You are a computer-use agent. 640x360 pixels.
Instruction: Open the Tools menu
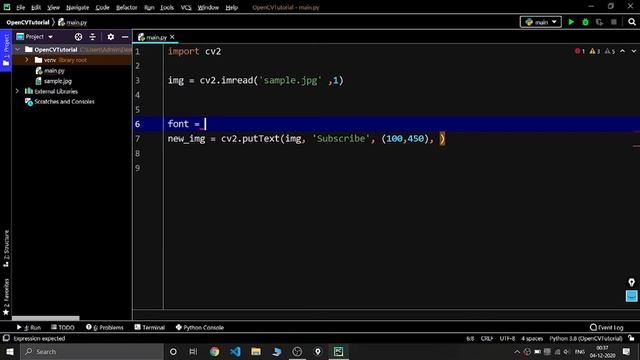(167, 7)
